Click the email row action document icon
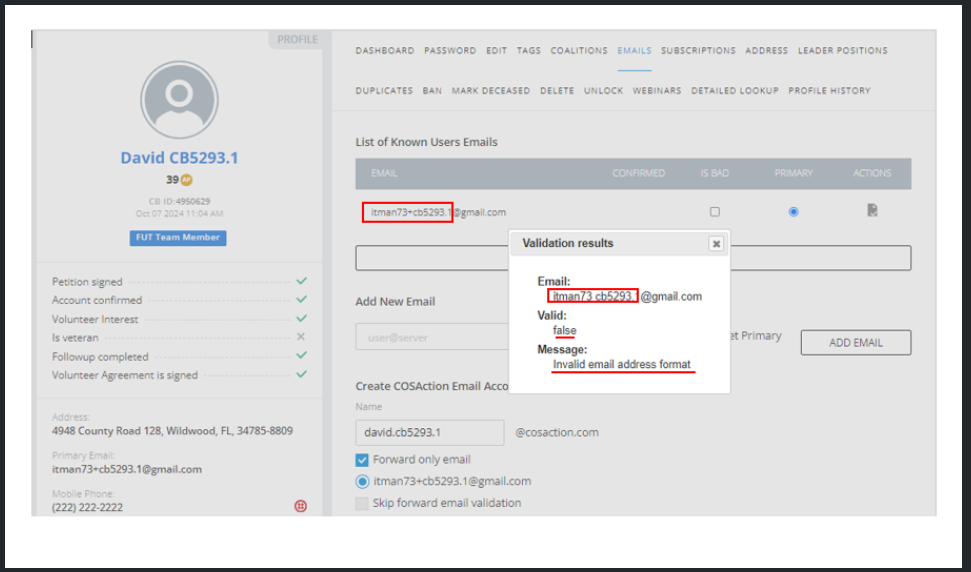The width and height of the screenshot is (971, 572). 872,211
